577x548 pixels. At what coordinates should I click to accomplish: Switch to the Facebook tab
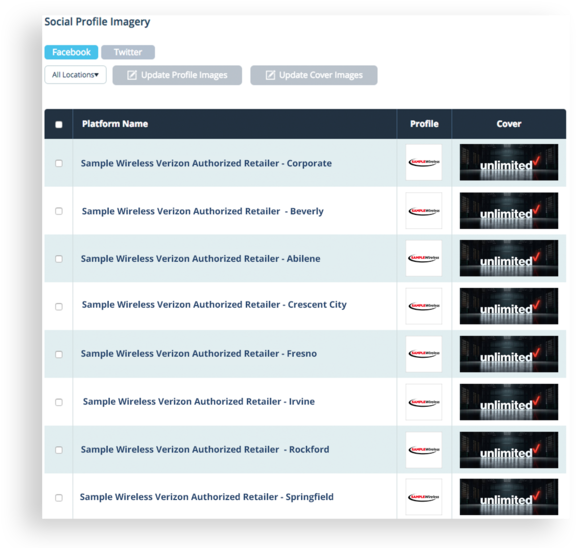[71, 52]
